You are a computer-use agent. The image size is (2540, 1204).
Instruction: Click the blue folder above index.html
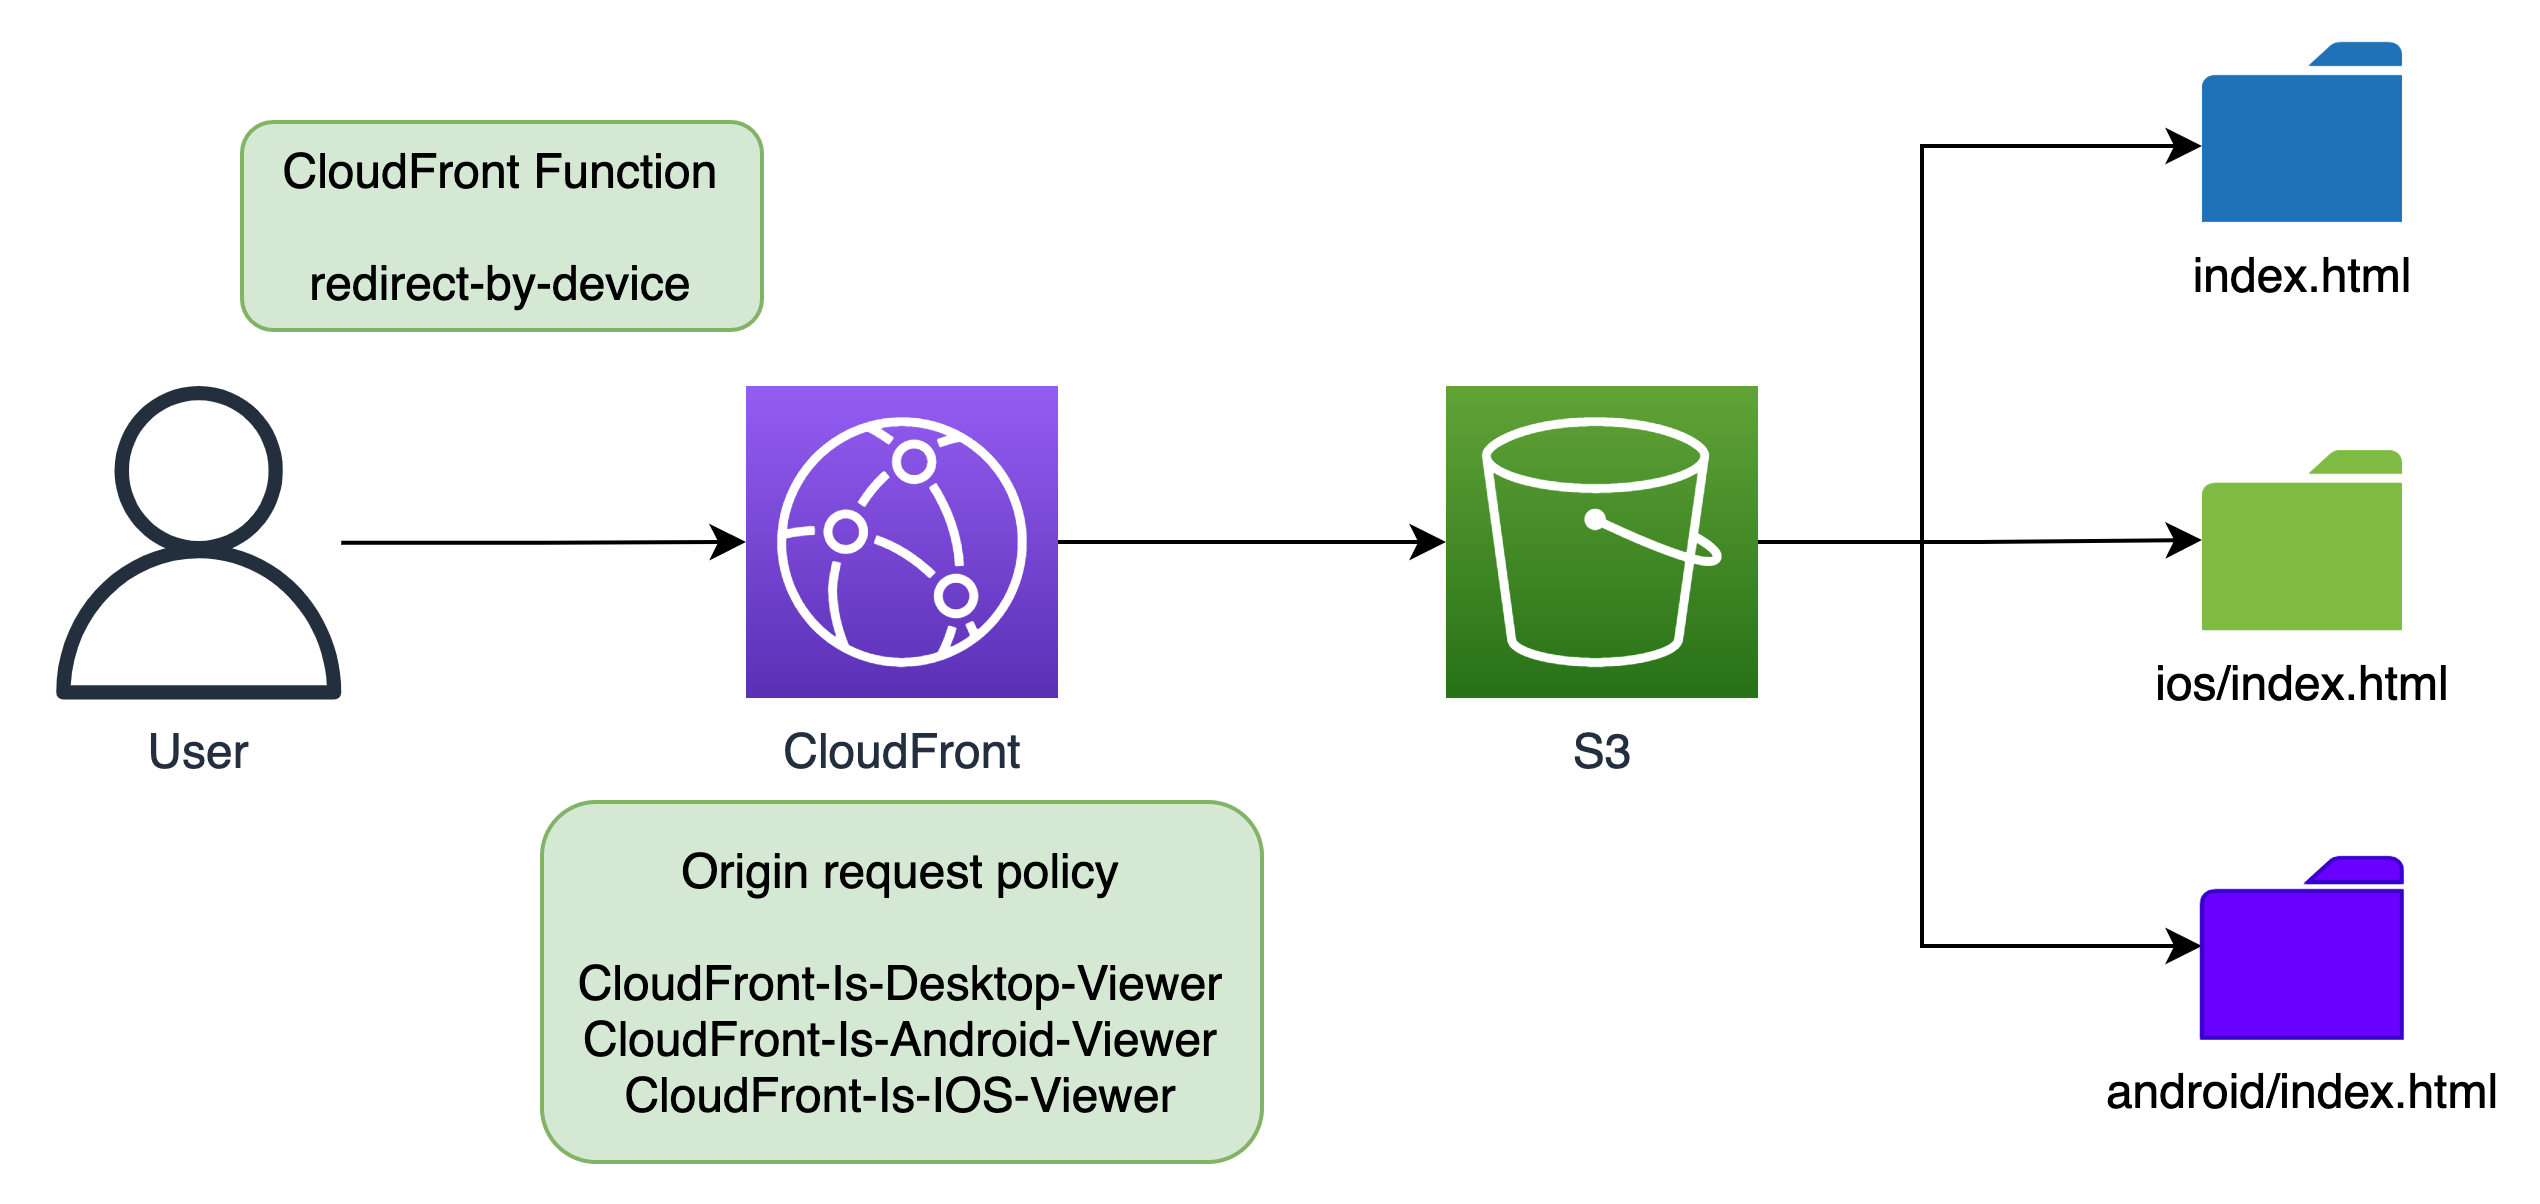click(2302, 132)
